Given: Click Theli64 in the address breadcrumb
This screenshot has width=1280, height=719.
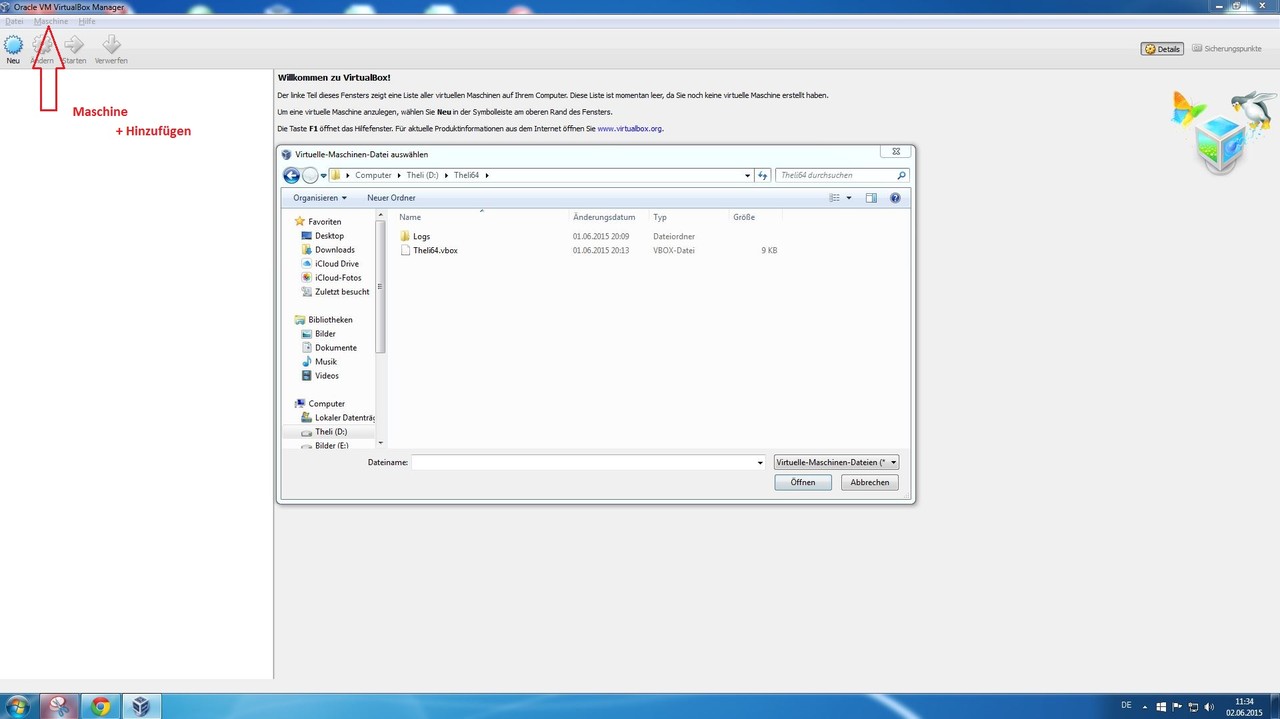Looking at the screenshot, I should 467,175.
